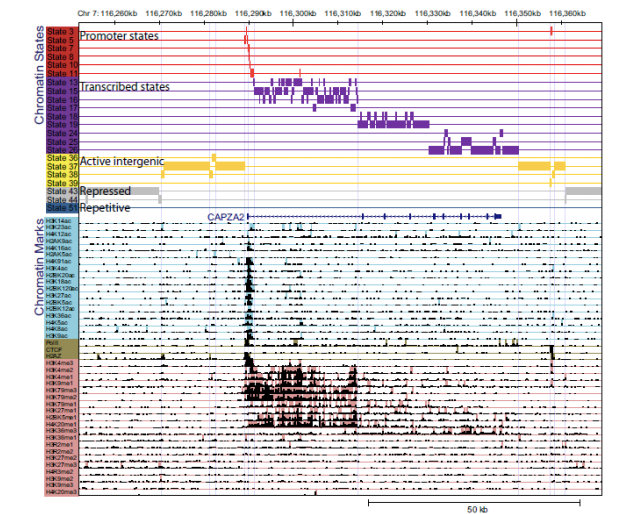Image resolution: width=627 pixels, height=514 pixels.
Task: Select the H3K36me3 track label
Action: (x=62, y=431)
